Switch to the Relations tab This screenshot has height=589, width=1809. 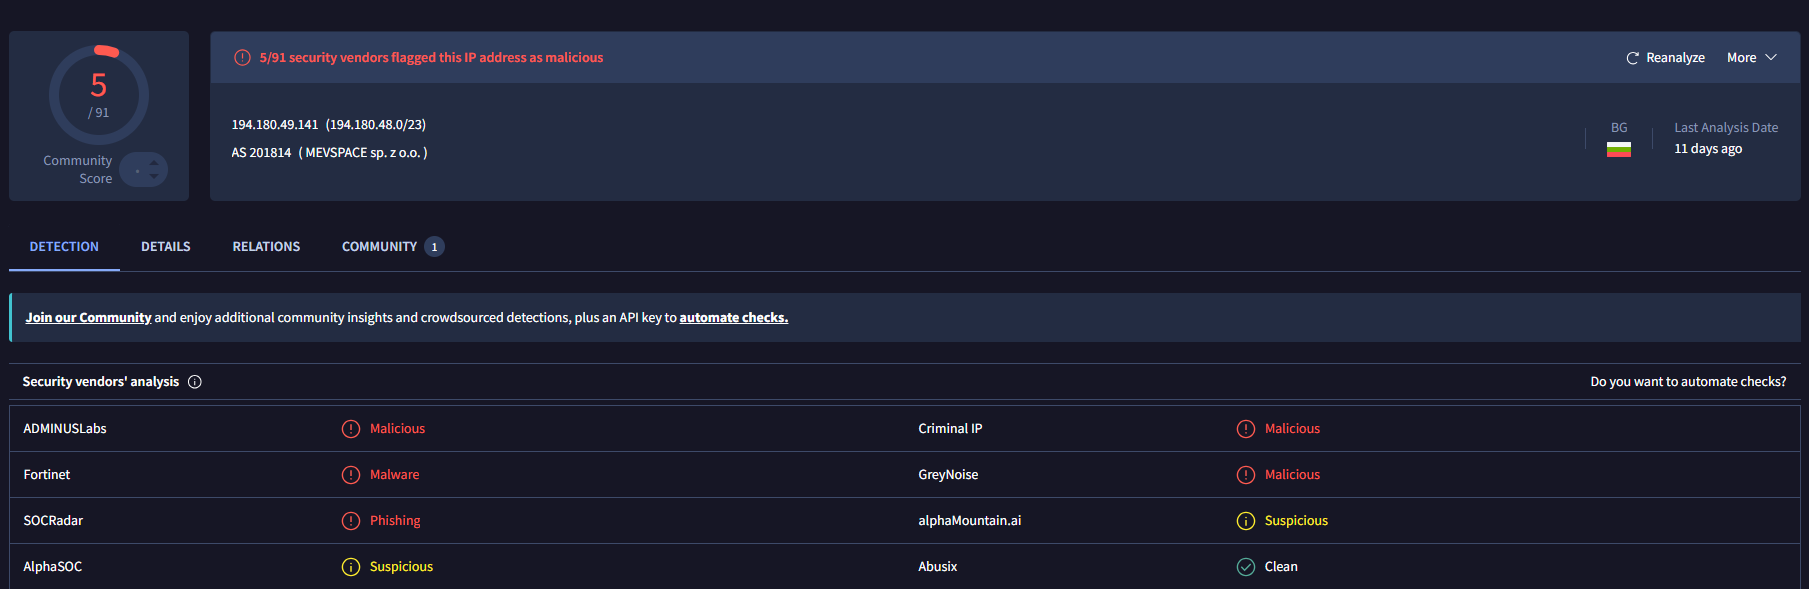click(x=266, y=247)
